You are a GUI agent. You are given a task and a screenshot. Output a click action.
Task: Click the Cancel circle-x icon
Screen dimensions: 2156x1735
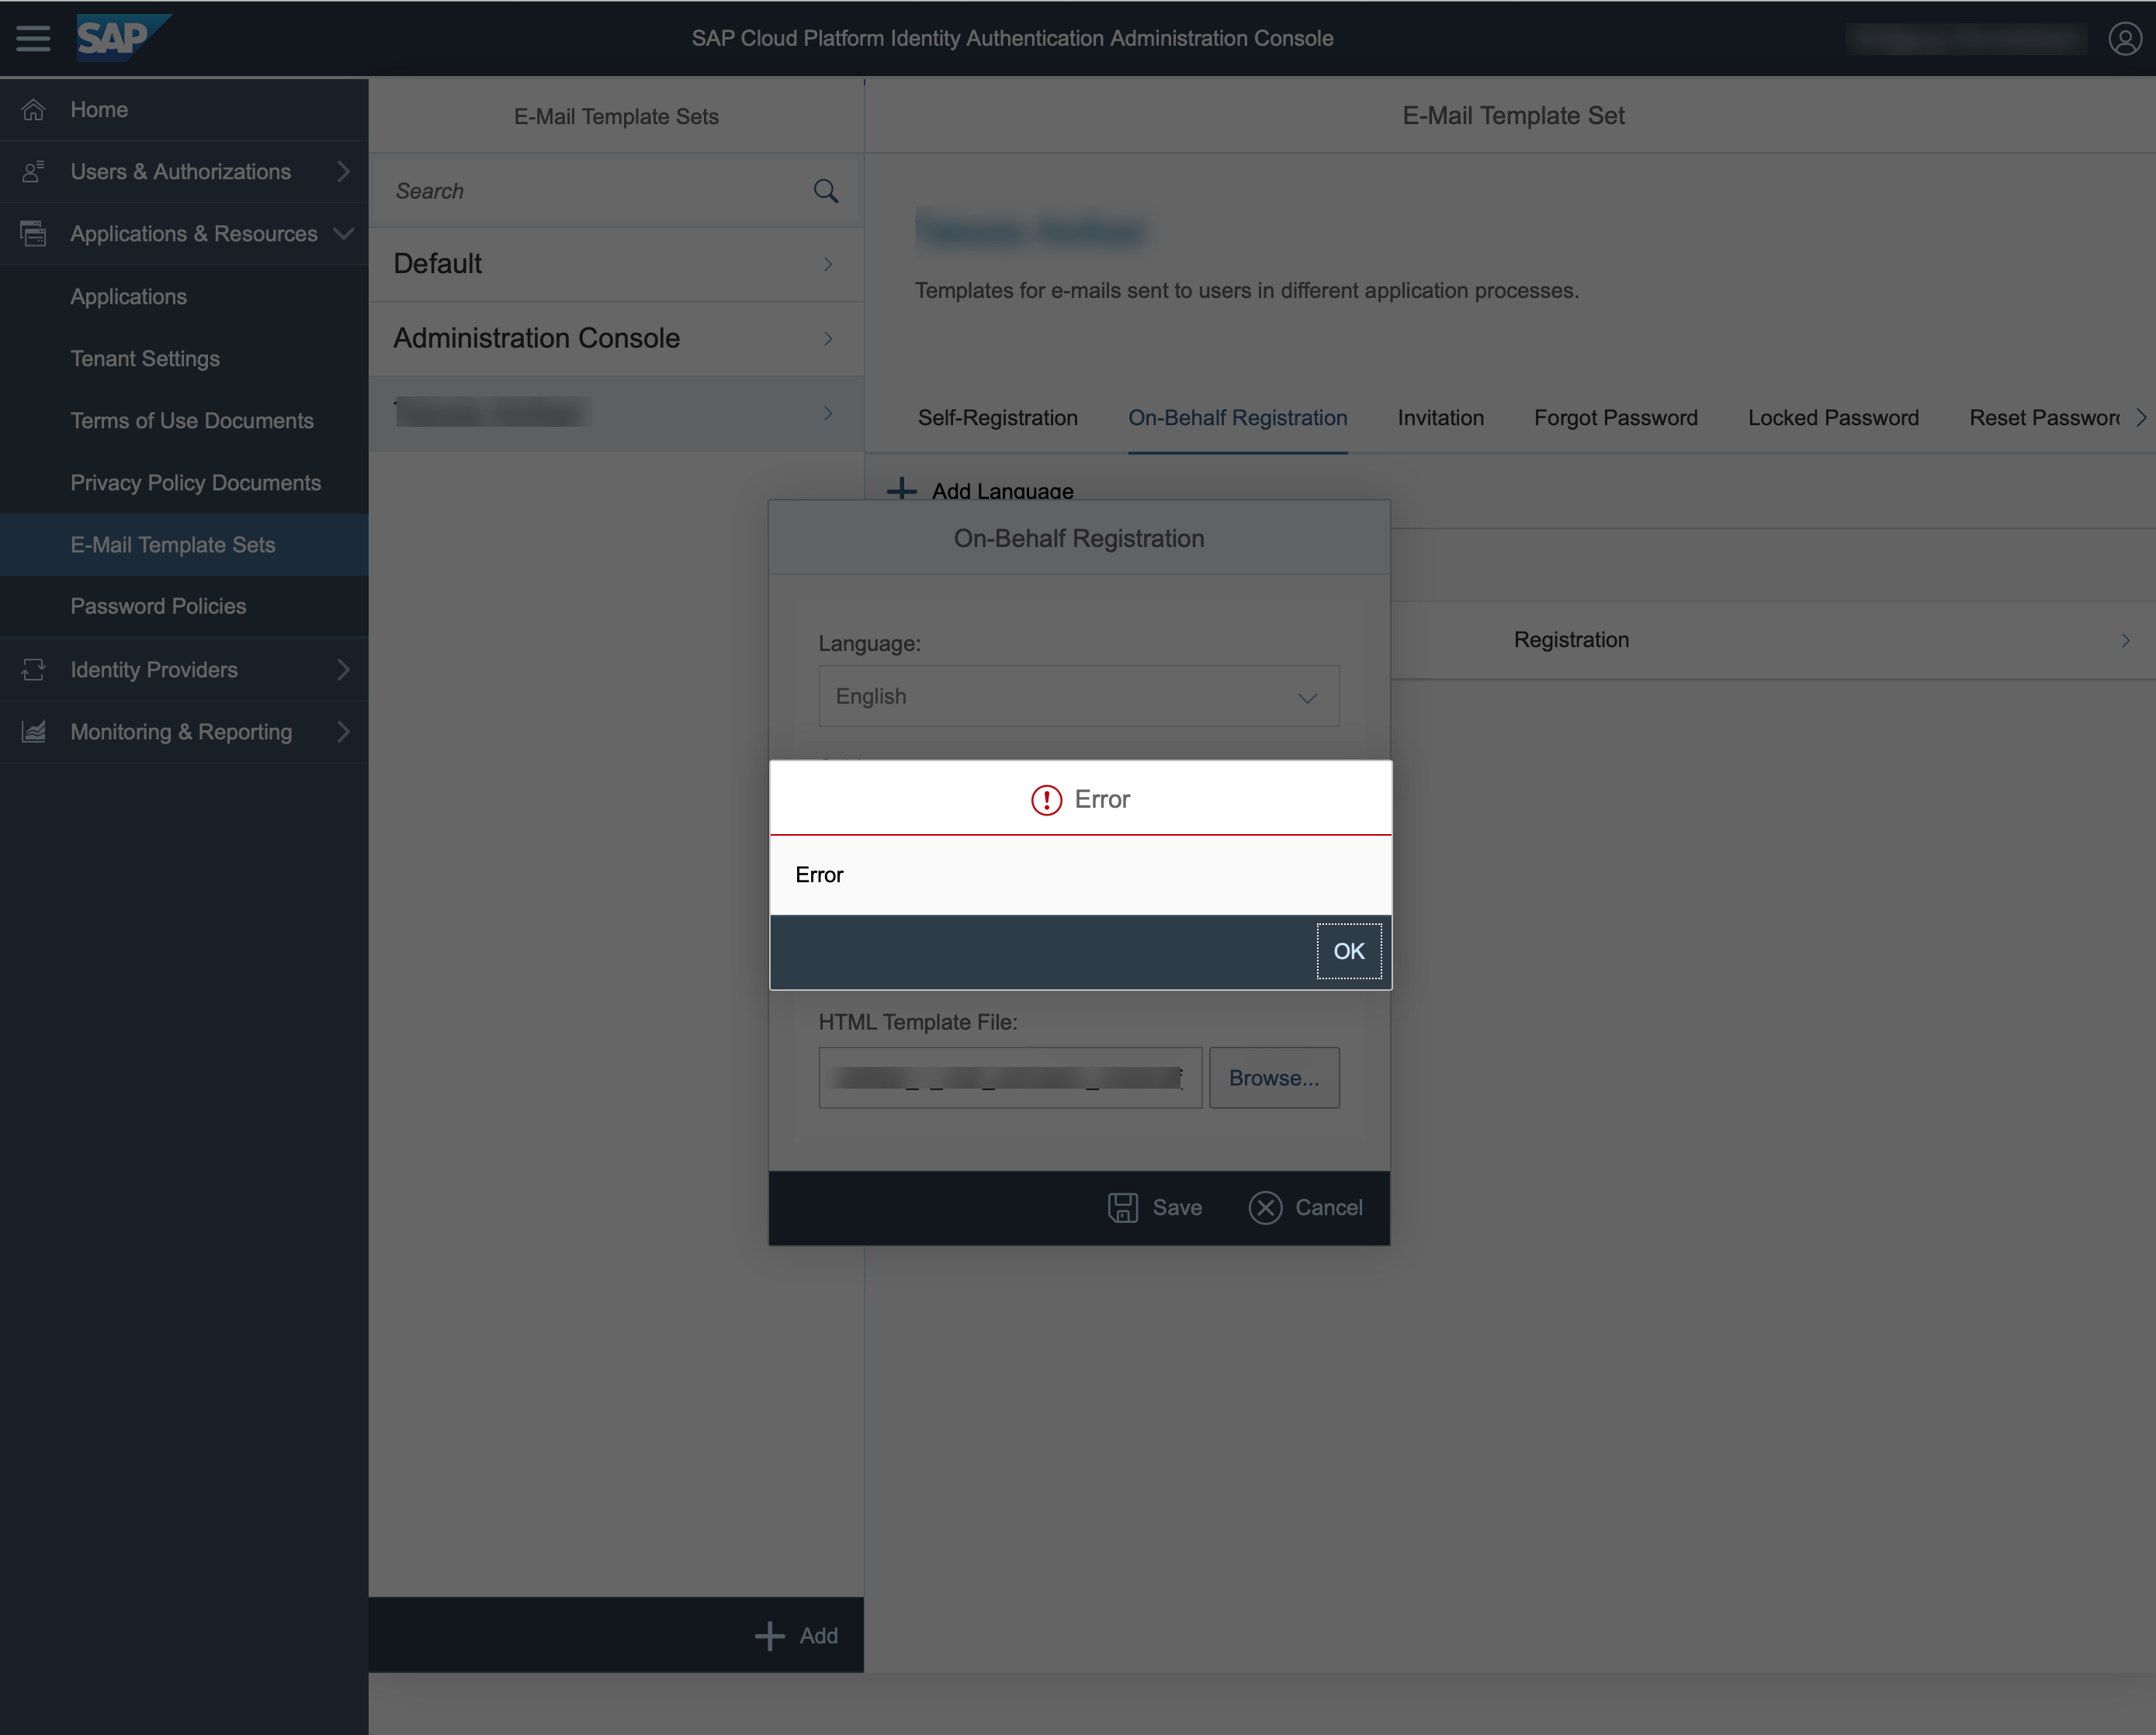(x=1265, y=1208)
